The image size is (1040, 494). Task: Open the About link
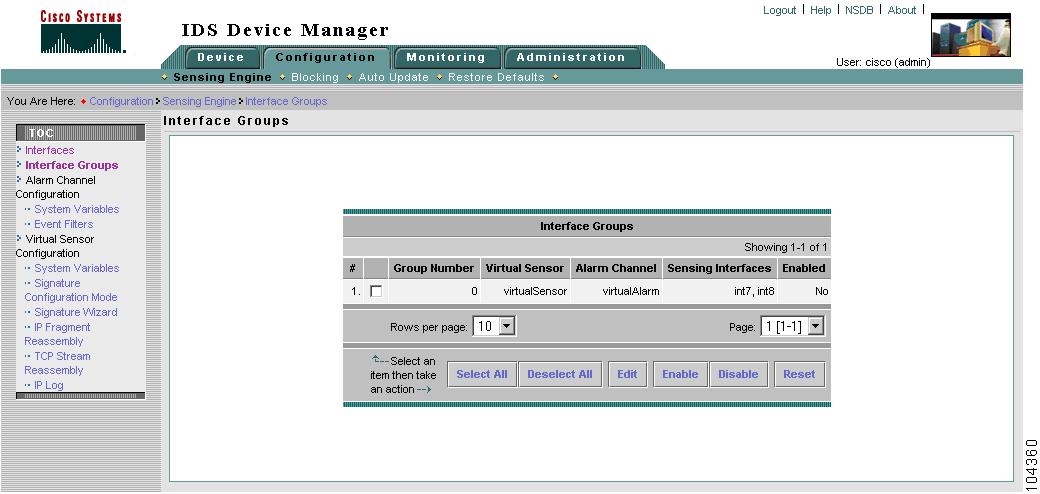(x=902, y=10)
